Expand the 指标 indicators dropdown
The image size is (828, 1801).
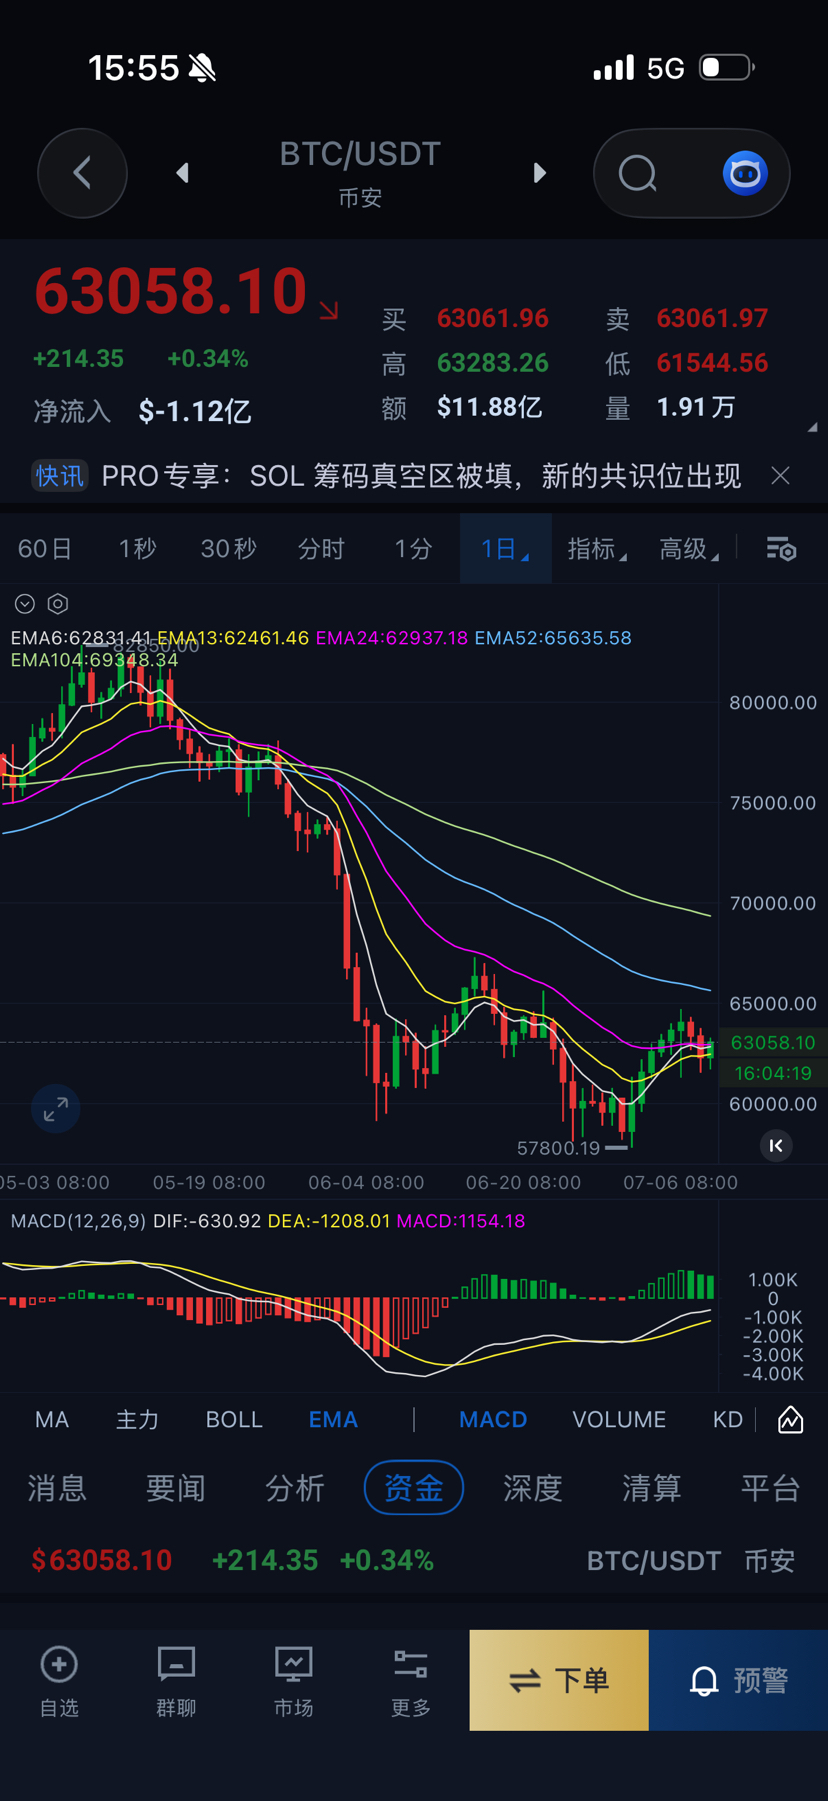click(597, 549)
